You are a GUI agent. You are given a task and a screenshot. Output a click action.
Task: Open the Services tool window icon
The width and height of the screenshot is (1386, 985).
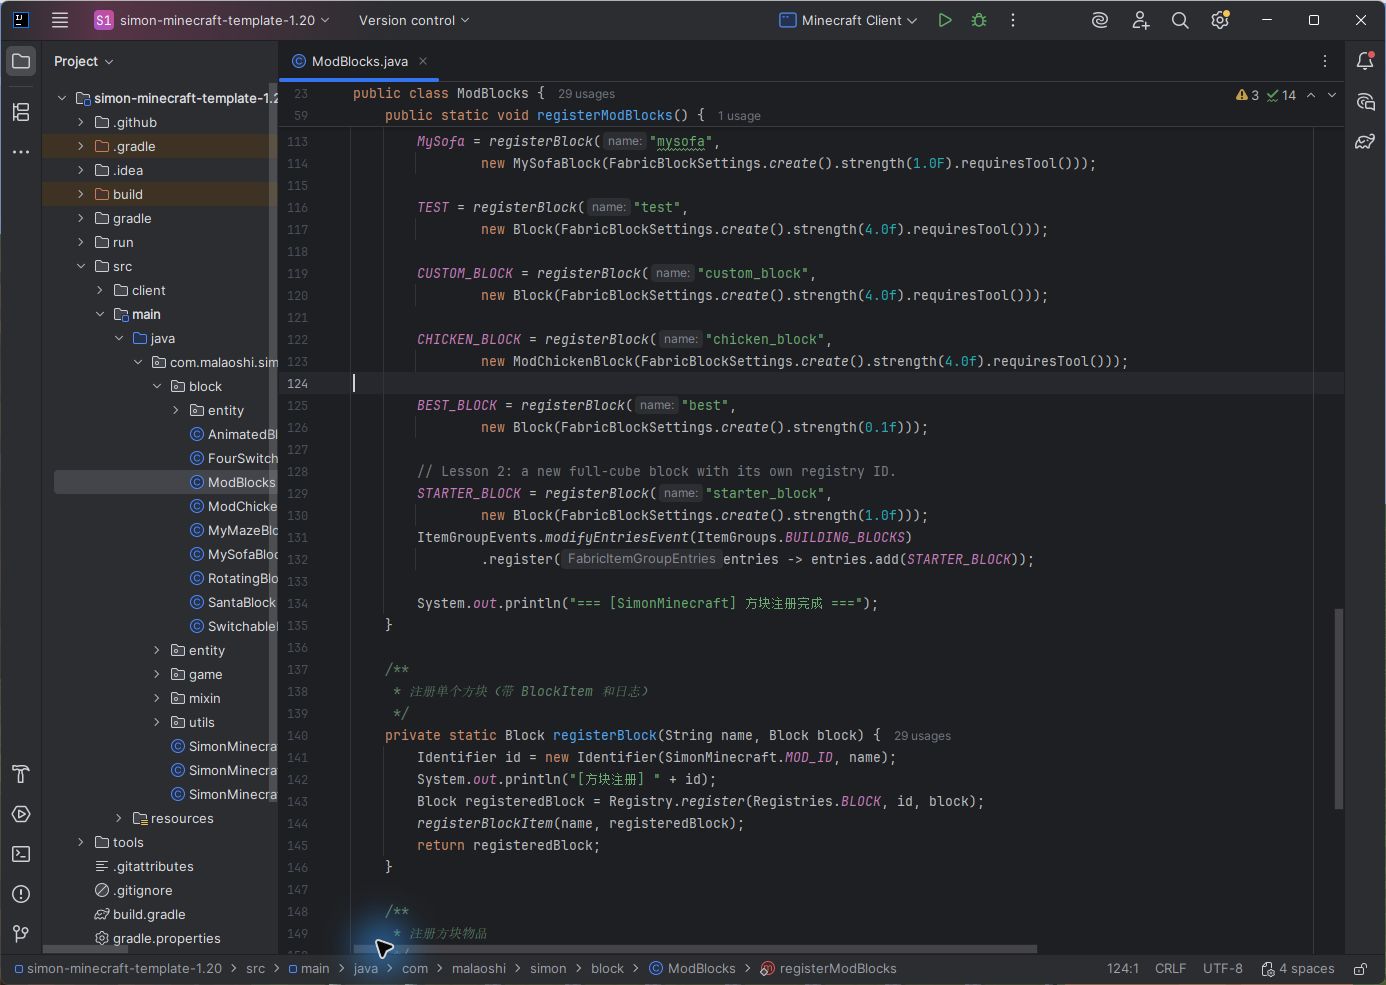tap(21, 814)
